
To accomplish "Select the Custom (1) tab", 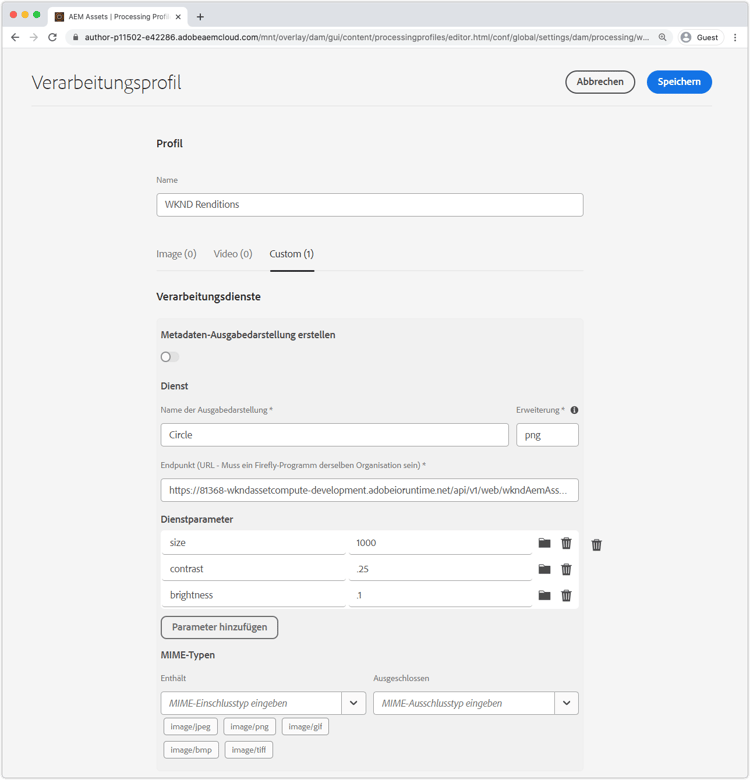I will [292, 254].
